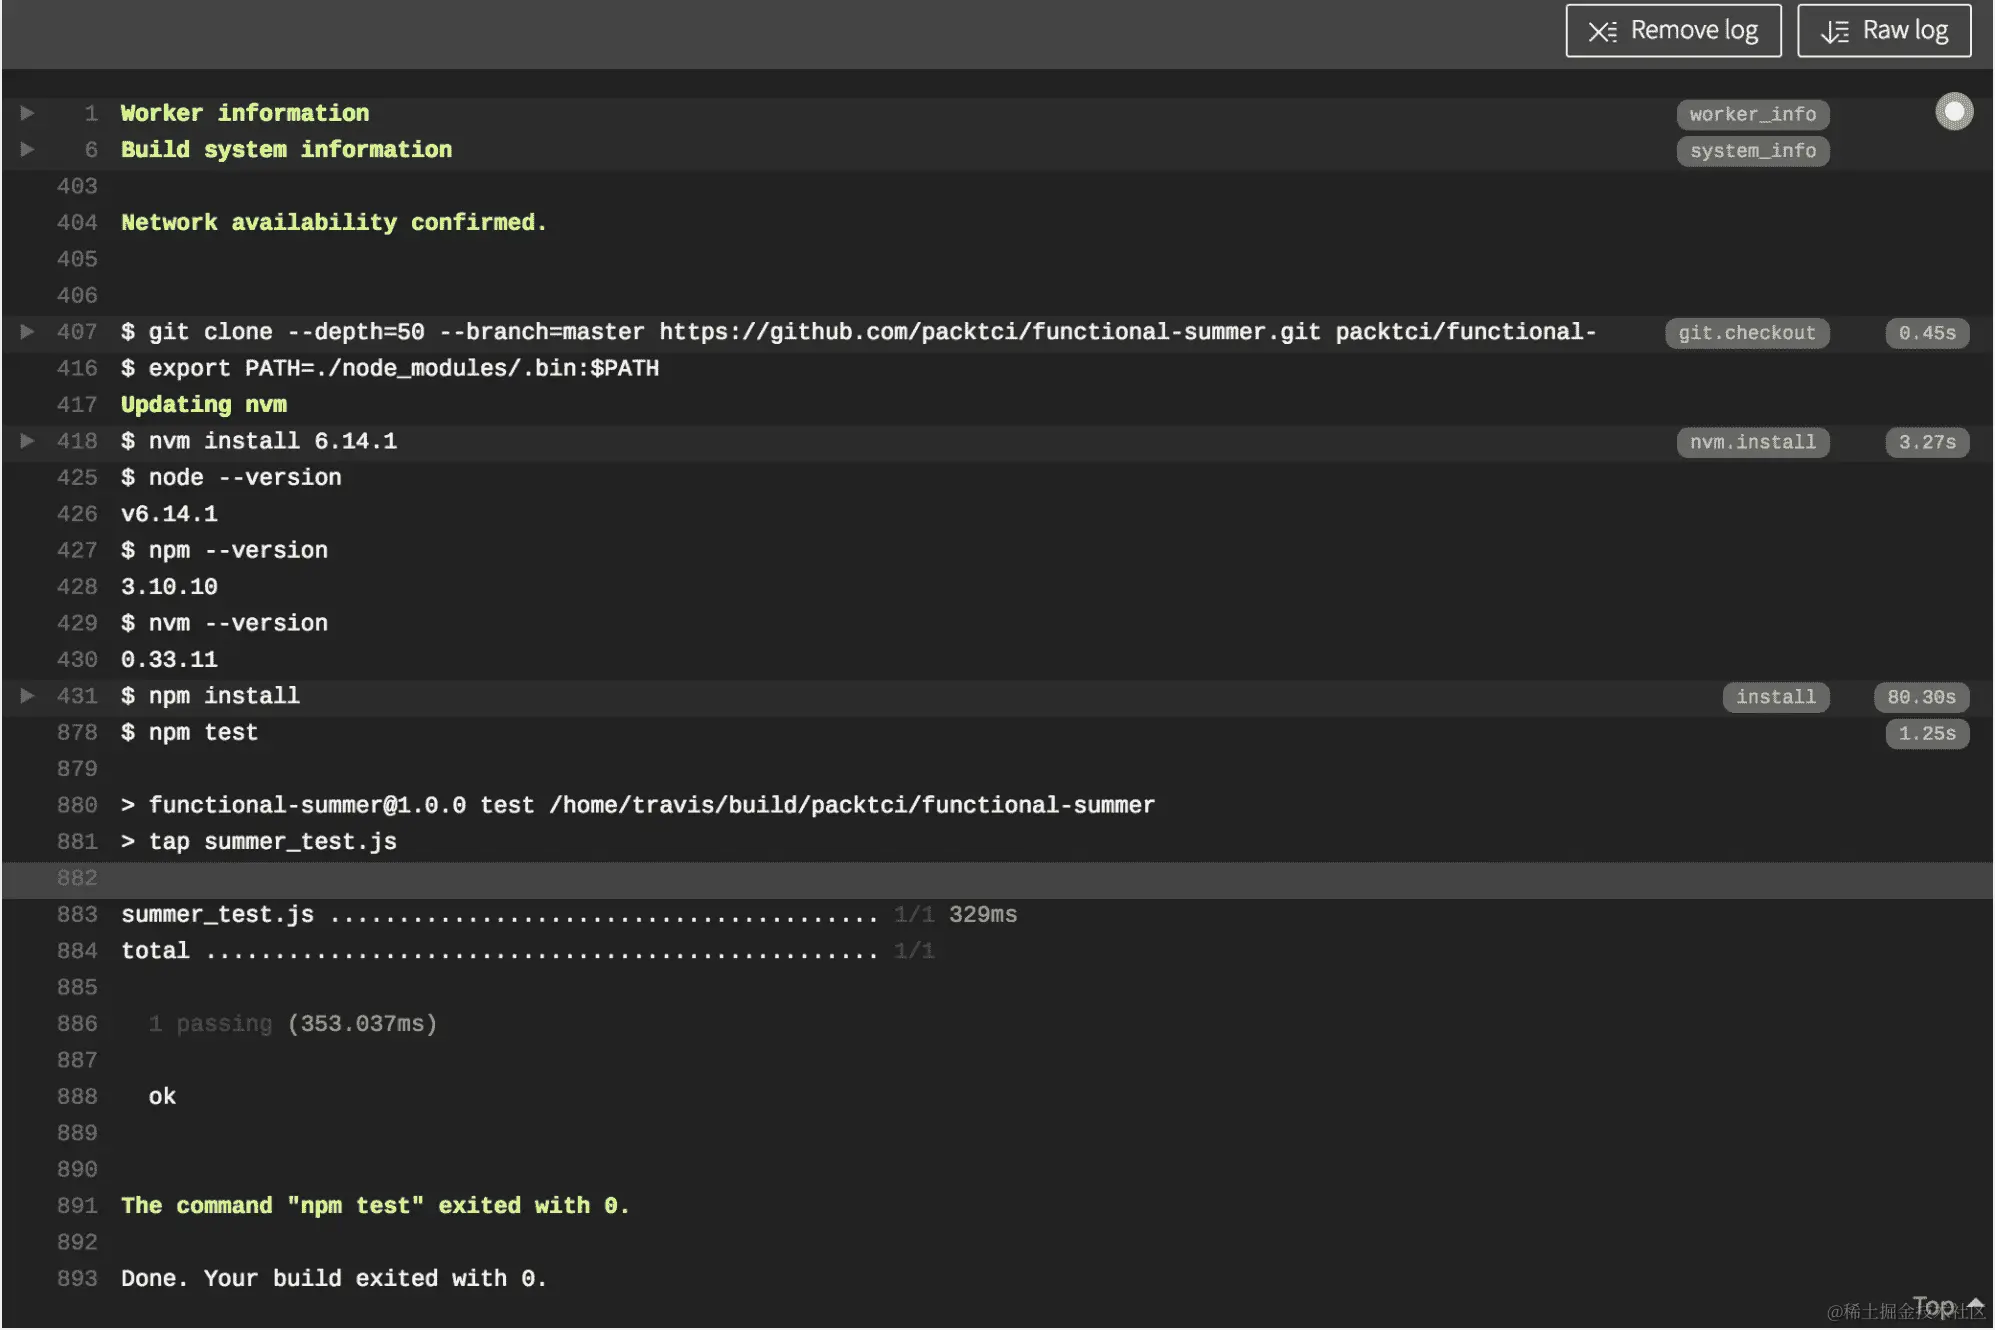Expand the Worker information fold
This screenshot has height=1330, width=1995.
27,113
